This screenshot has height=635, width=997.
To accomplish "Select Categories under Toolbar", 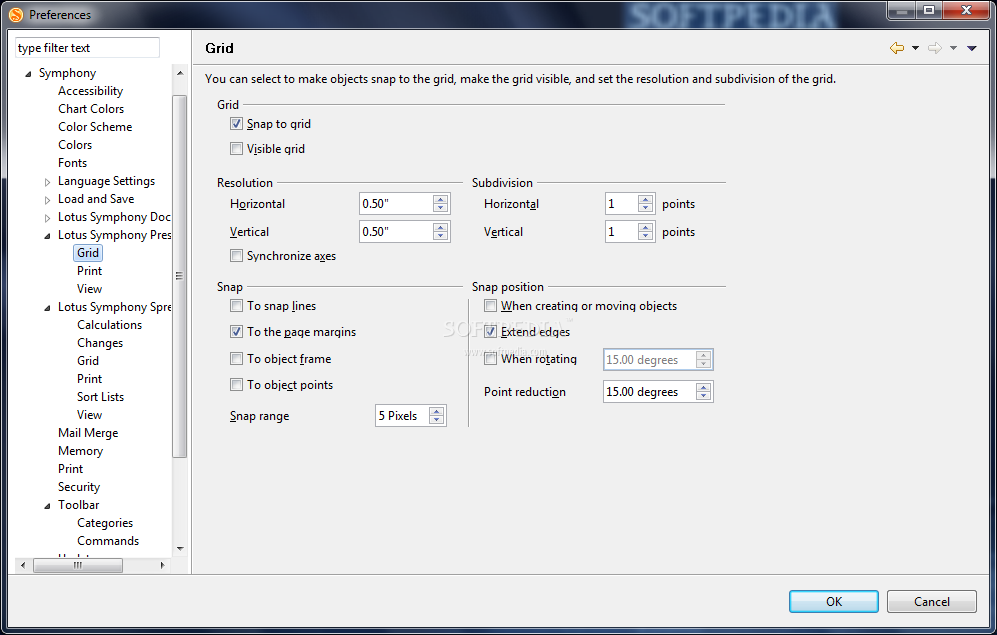I will [105, 523].
